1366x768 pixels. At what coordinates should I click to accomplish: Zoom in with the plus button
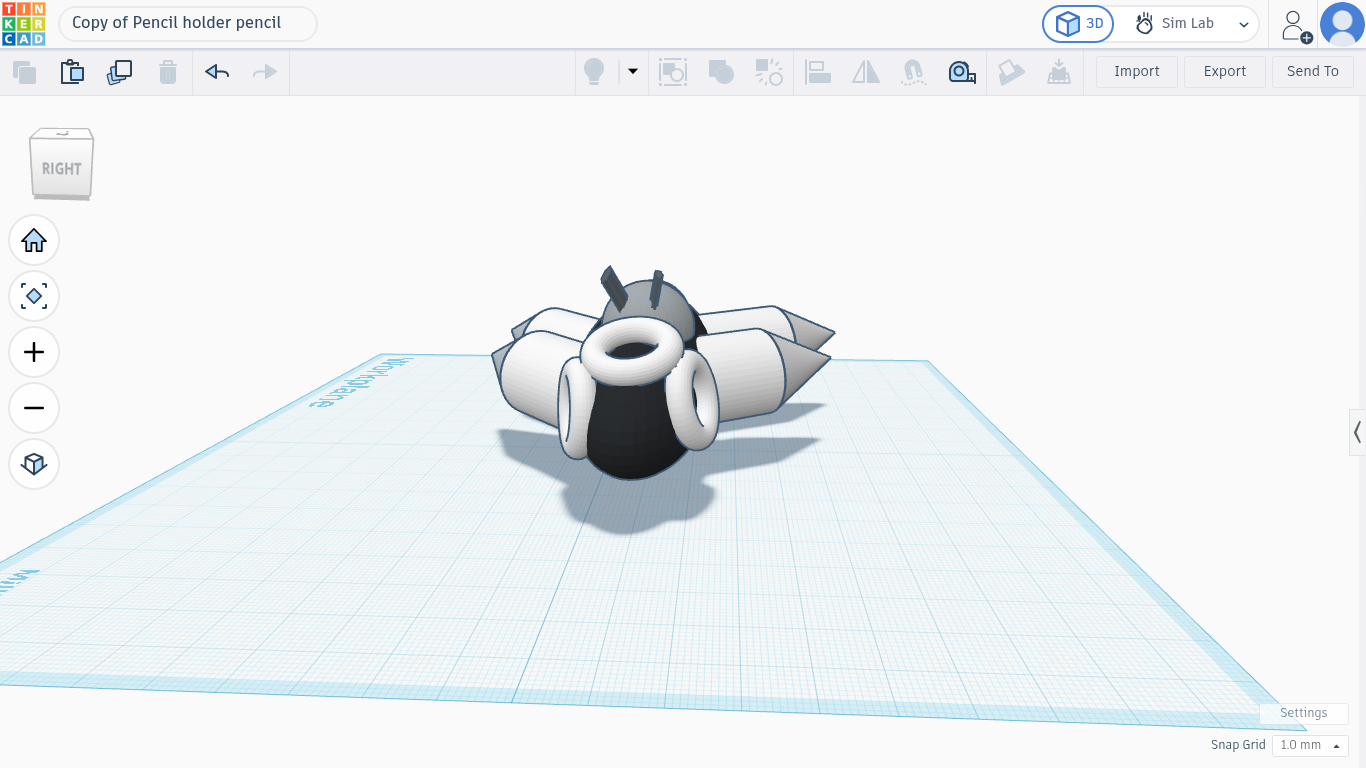(34, 352)
